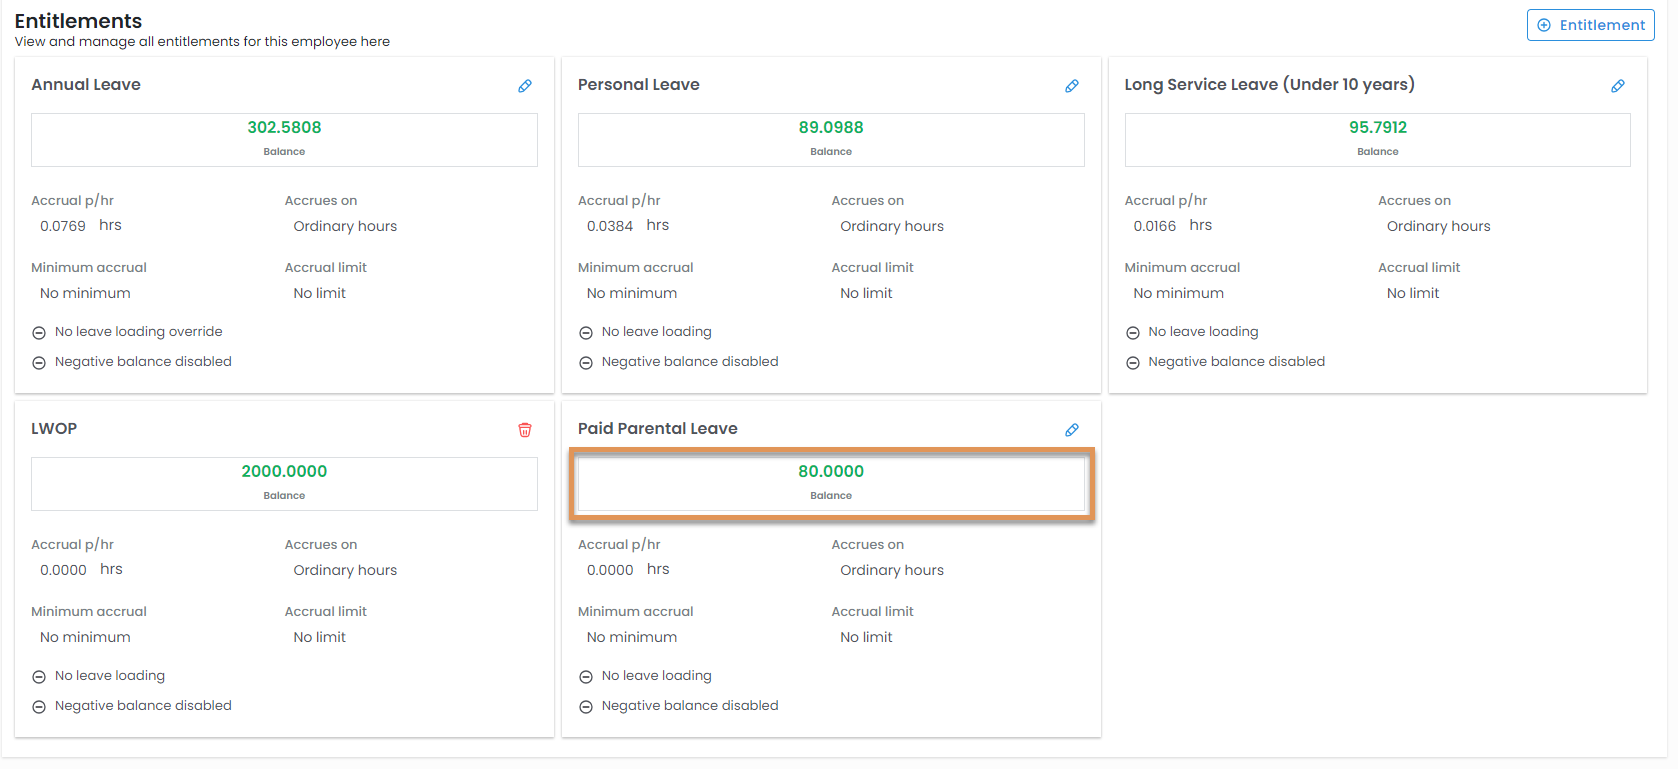Click the Annual Leave negative balance disabled icon
This screenshot has width=1678, height=769.
39,363
